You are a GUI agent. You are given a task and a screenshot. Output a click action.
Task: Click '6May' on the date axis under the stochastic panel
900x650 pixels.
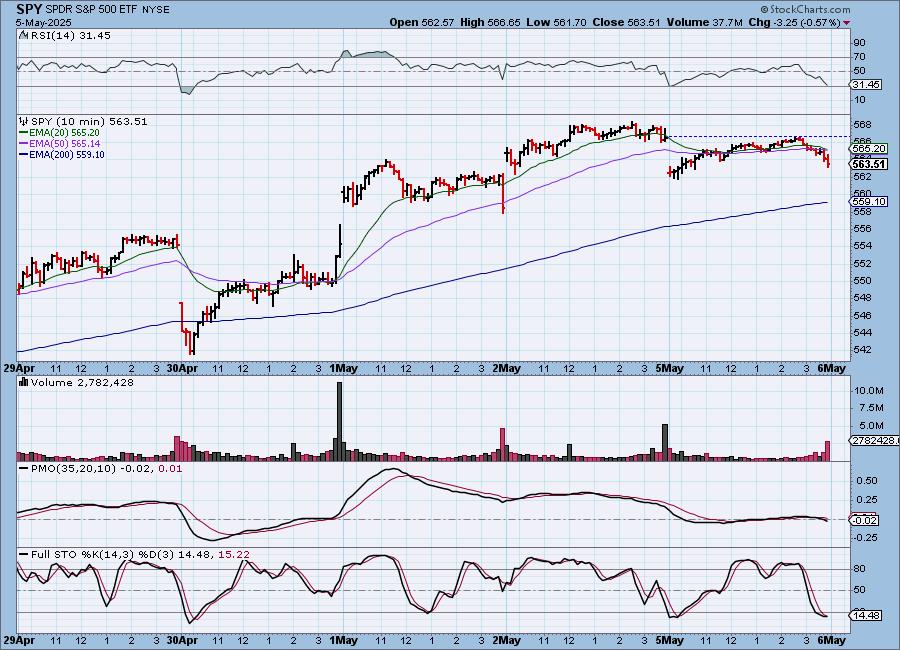point(832,640)
